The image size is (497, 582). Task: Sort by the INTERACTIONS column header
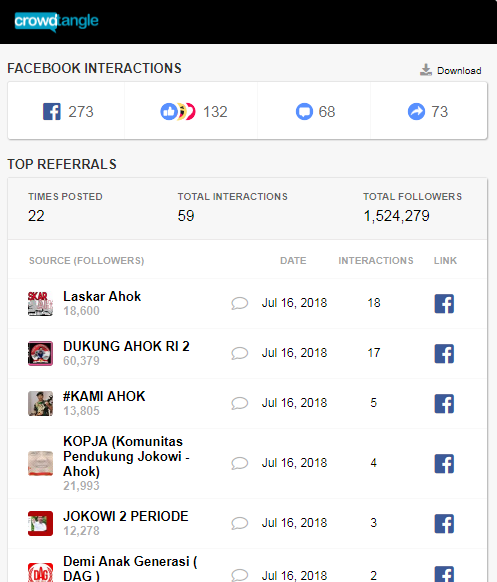[376, 261]
